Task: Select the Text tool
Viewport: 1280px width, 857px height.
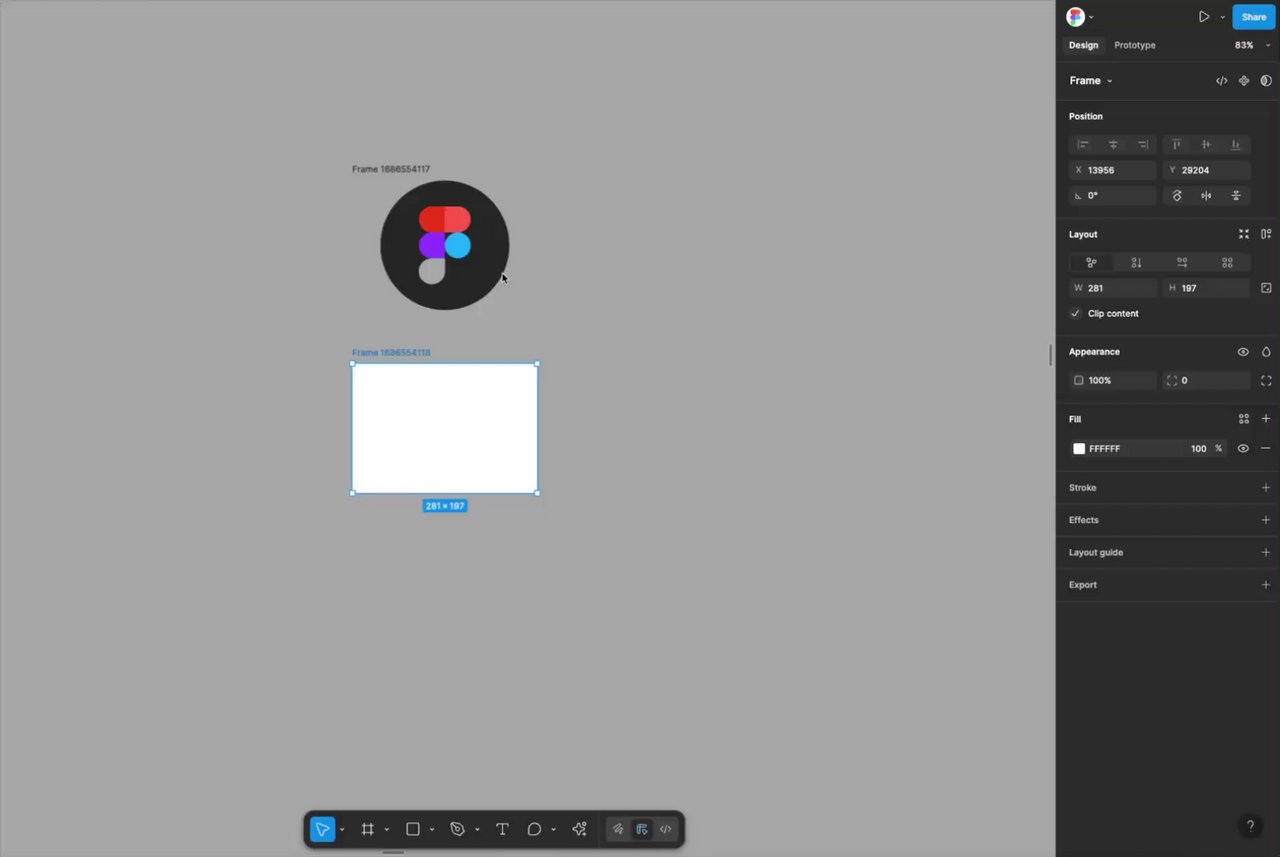Action: pyautogui.click(x=502, y=829)
